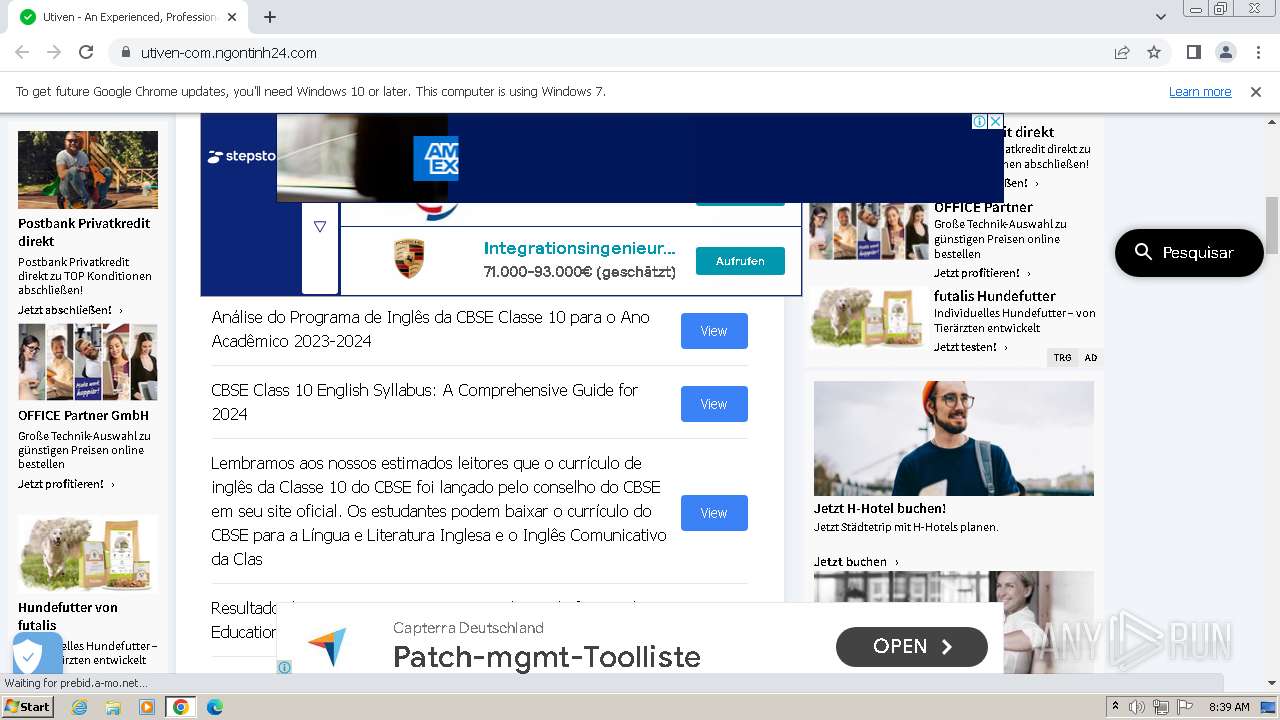Click the Pesquisar search button
1280x720 pixels.
[1189, 252]
